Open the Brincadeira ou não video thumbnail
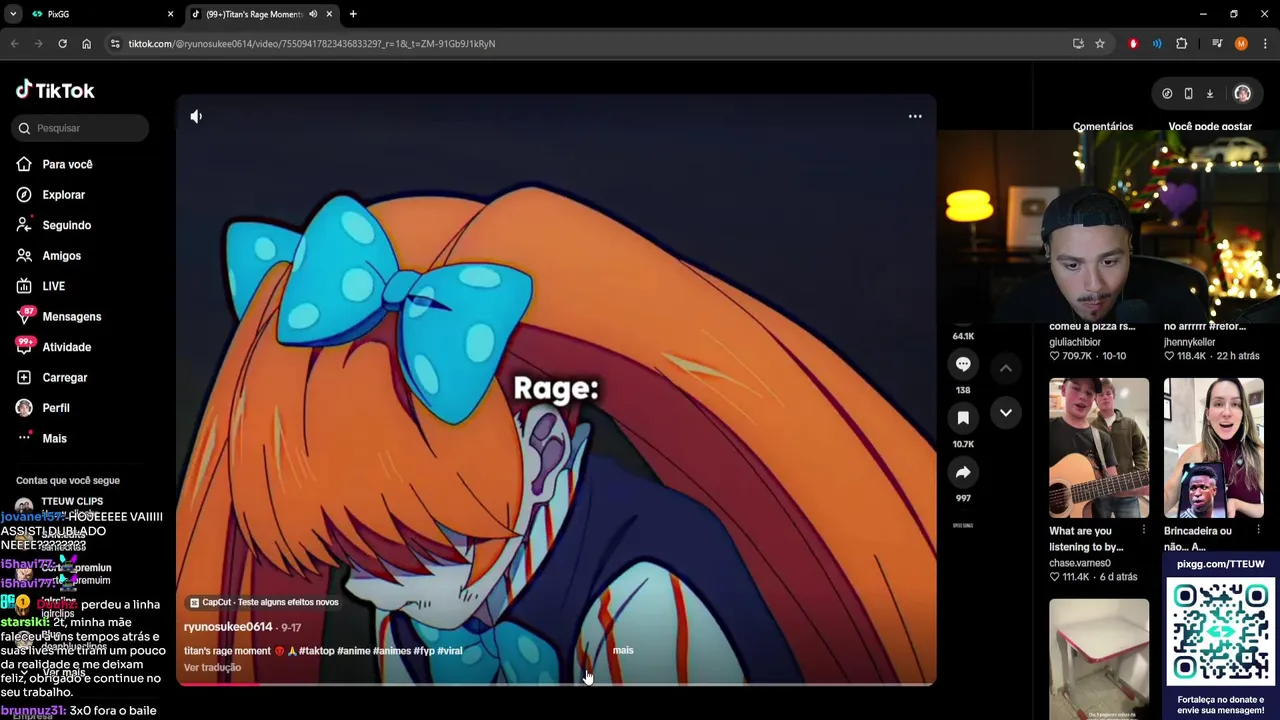The height and width of the screenshot is (720, 1280). pos(1214,448)
